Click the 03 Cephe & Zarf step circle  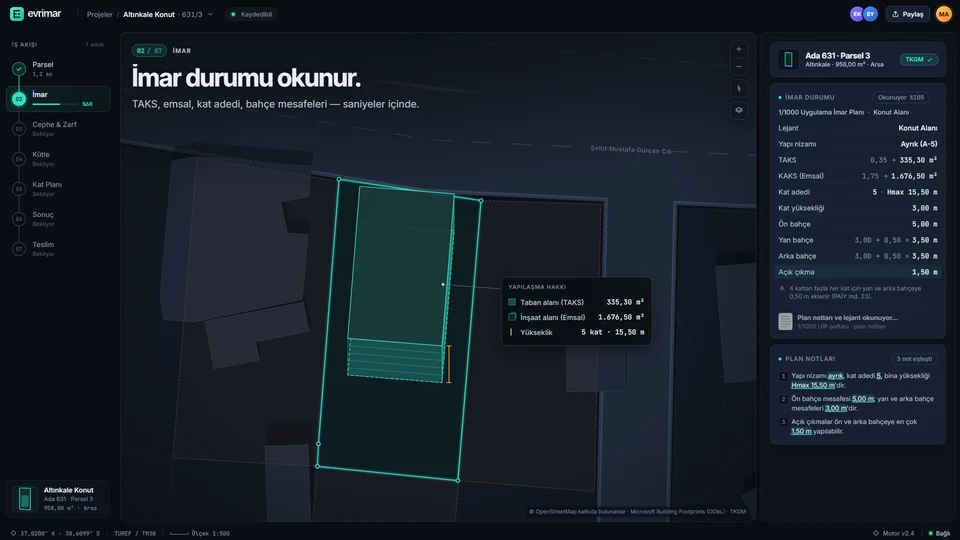[x=19, y=129]
